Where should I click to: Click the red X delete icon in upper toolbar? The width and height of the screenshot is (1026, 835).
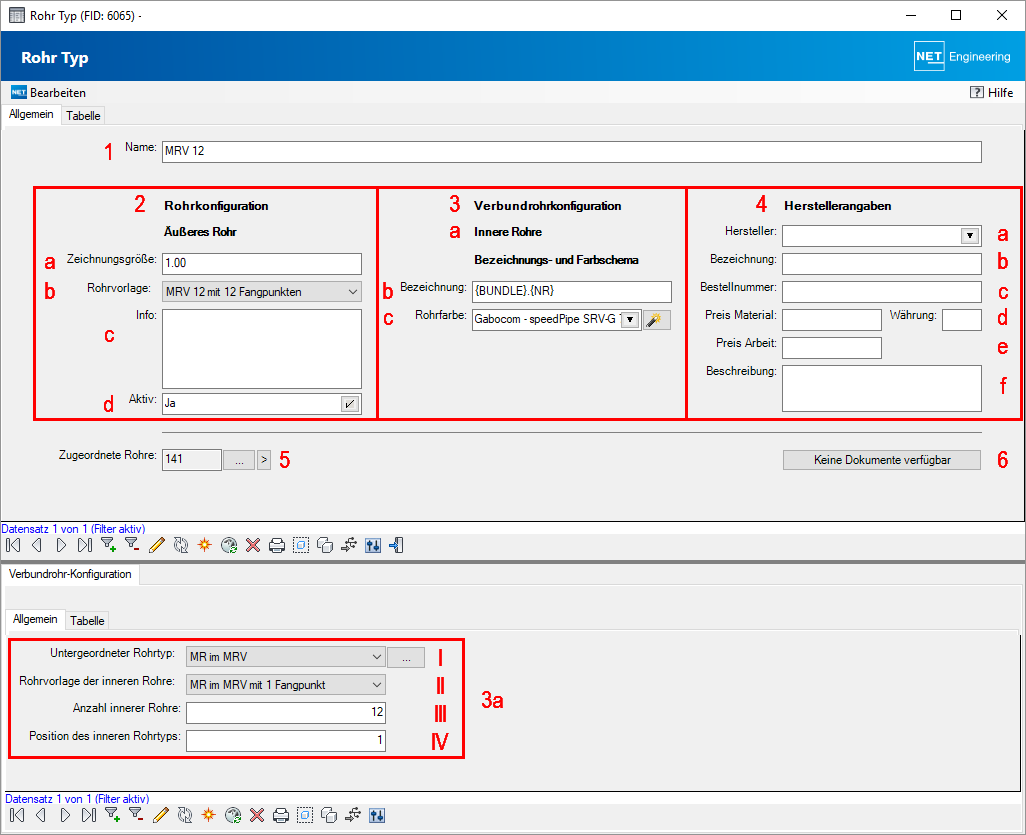pos(253,545)
